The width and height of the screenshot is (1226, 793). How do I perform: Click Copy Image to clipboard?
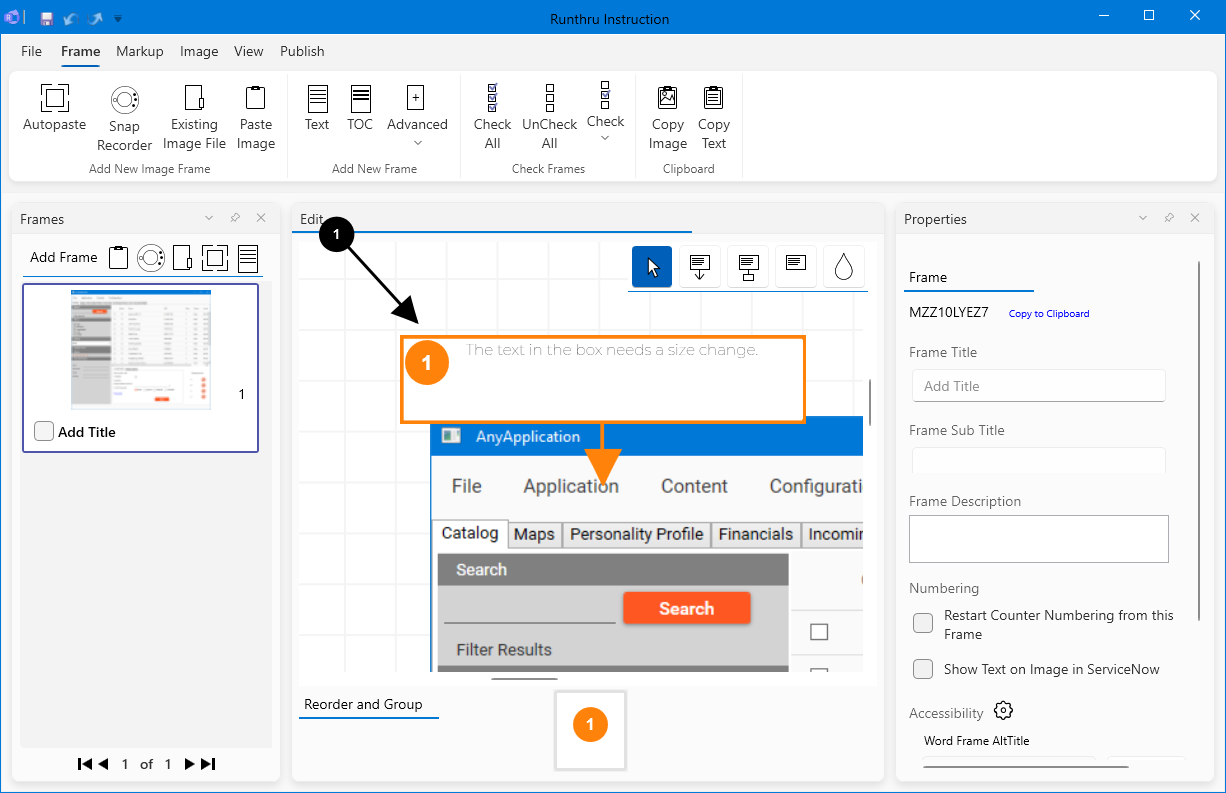point(667,98)
